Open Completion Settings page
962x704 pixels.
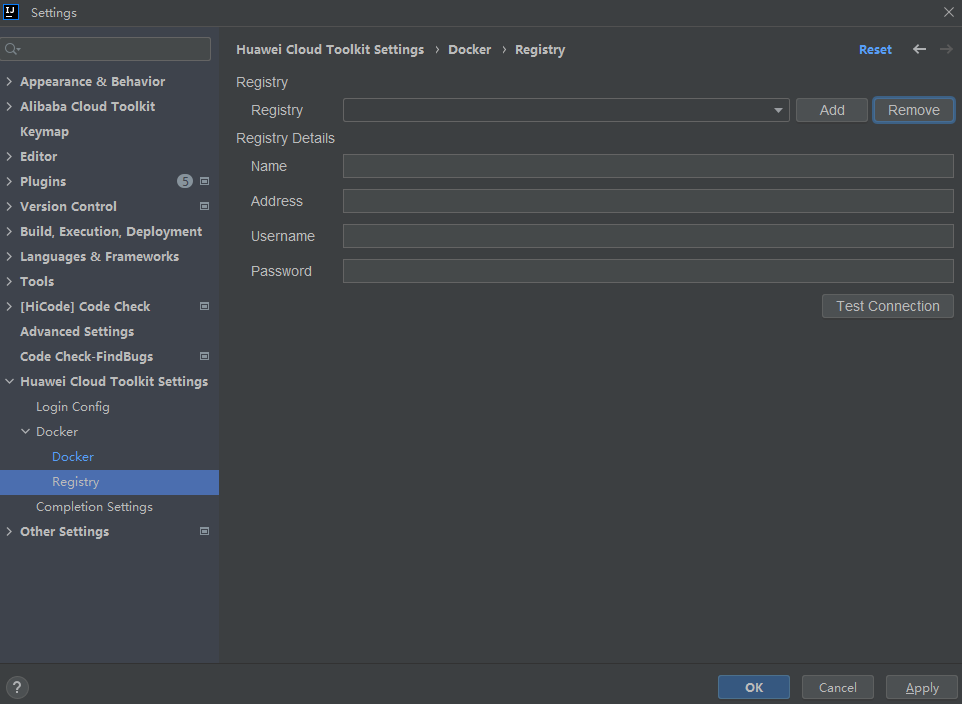click(94, 506)
